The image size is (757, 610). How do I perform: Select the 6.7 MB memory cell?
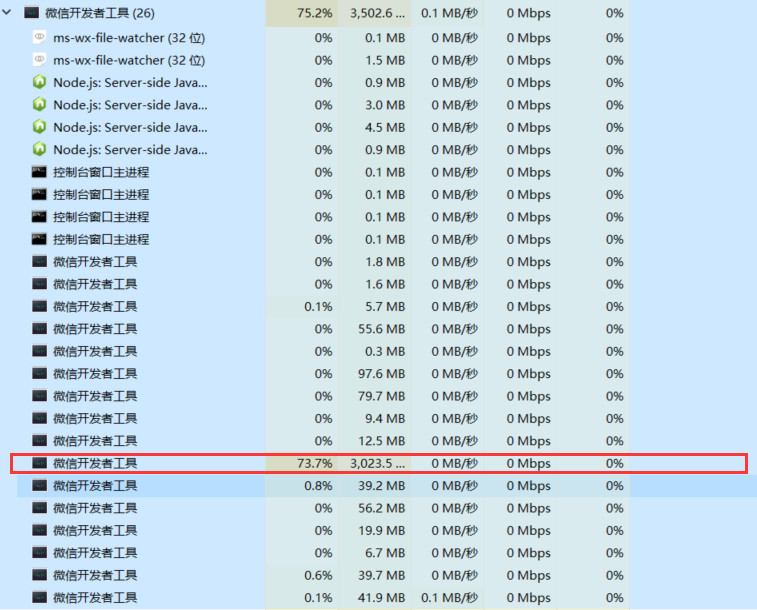[x=385, y=553]
